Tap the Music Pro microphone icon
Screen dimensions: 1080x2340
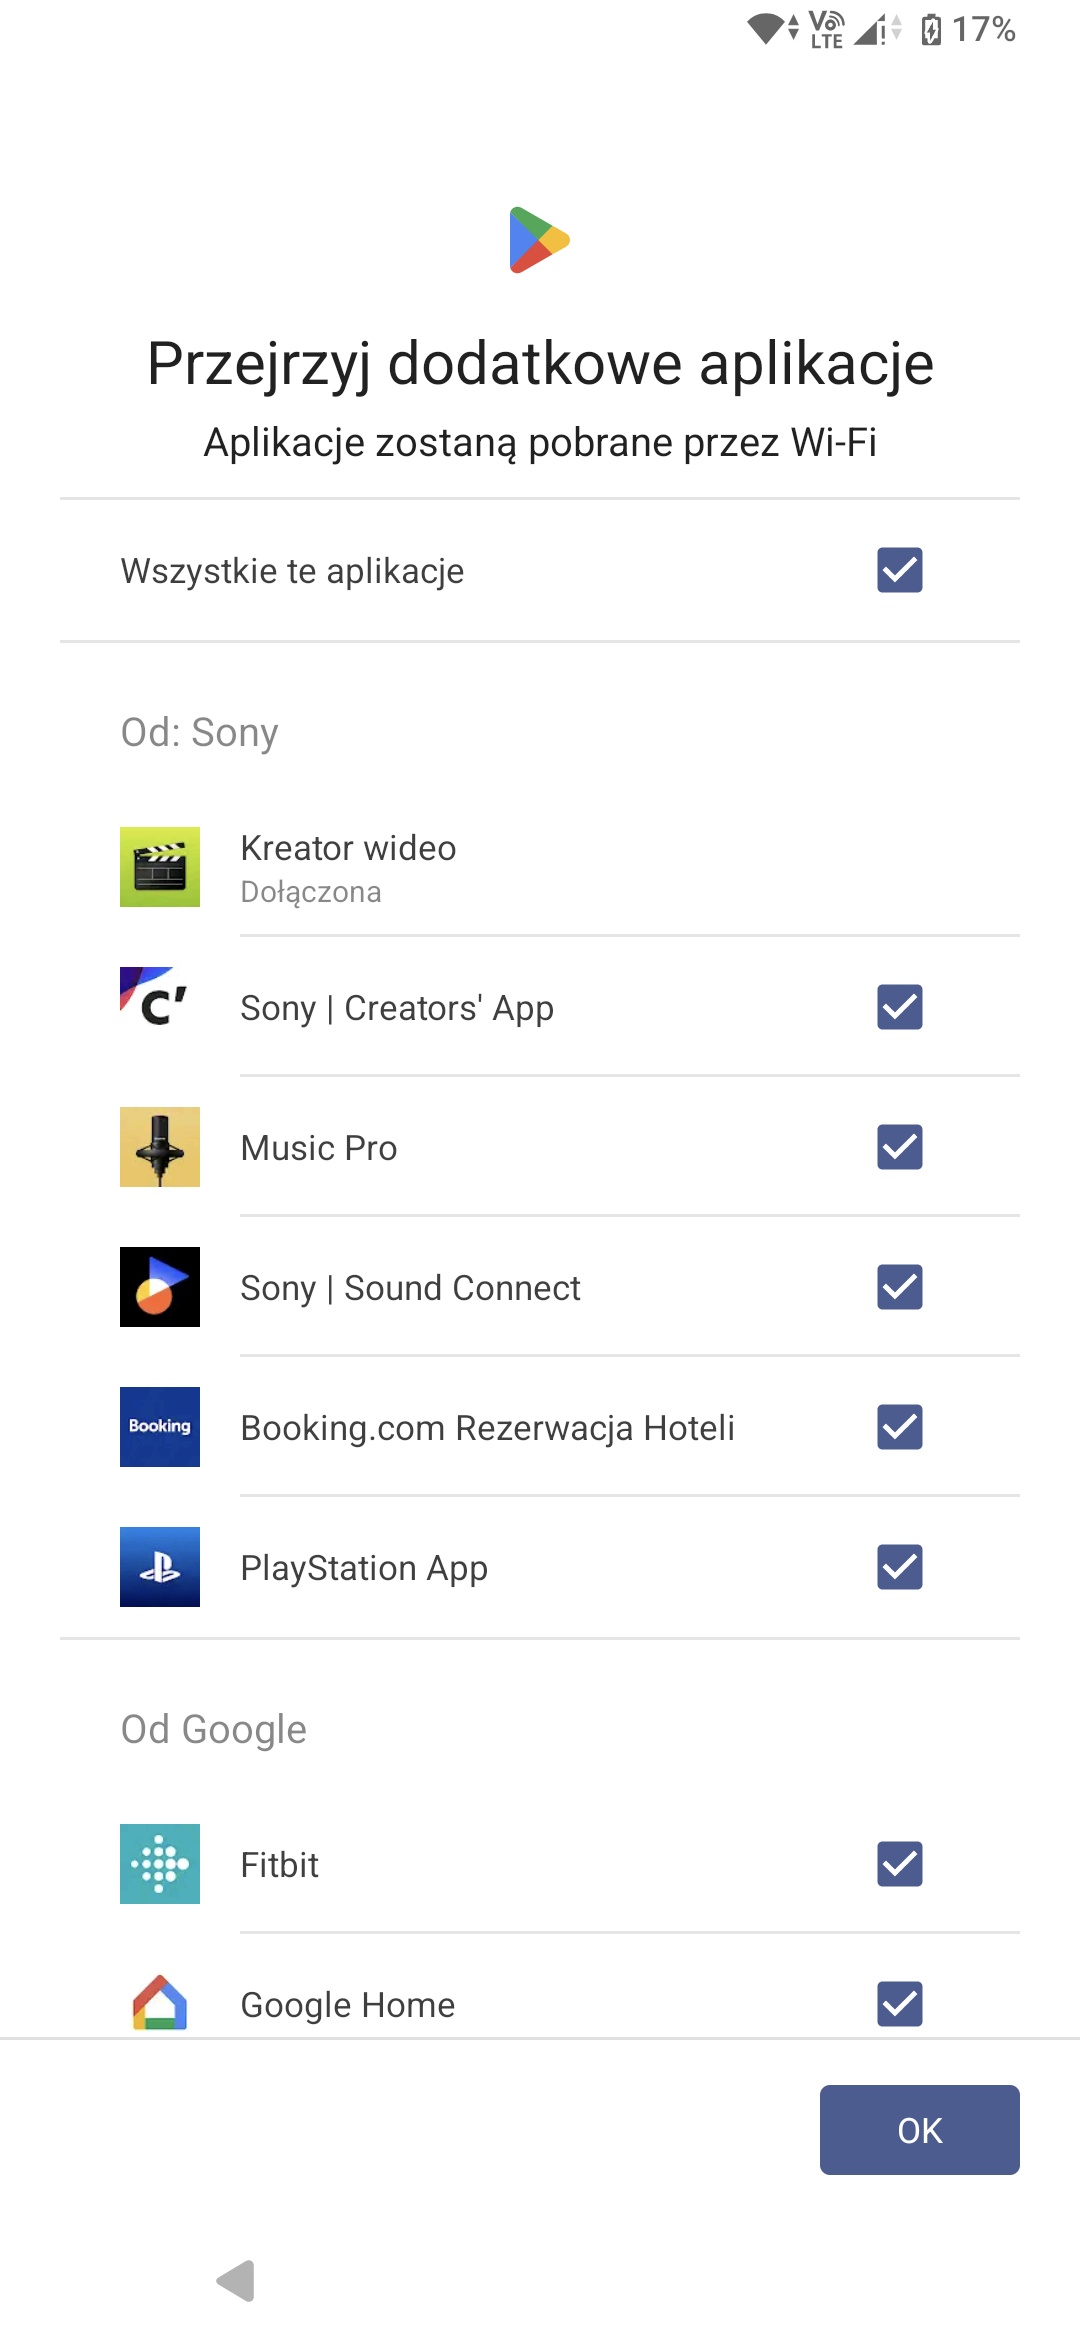tap(160, 1147)
